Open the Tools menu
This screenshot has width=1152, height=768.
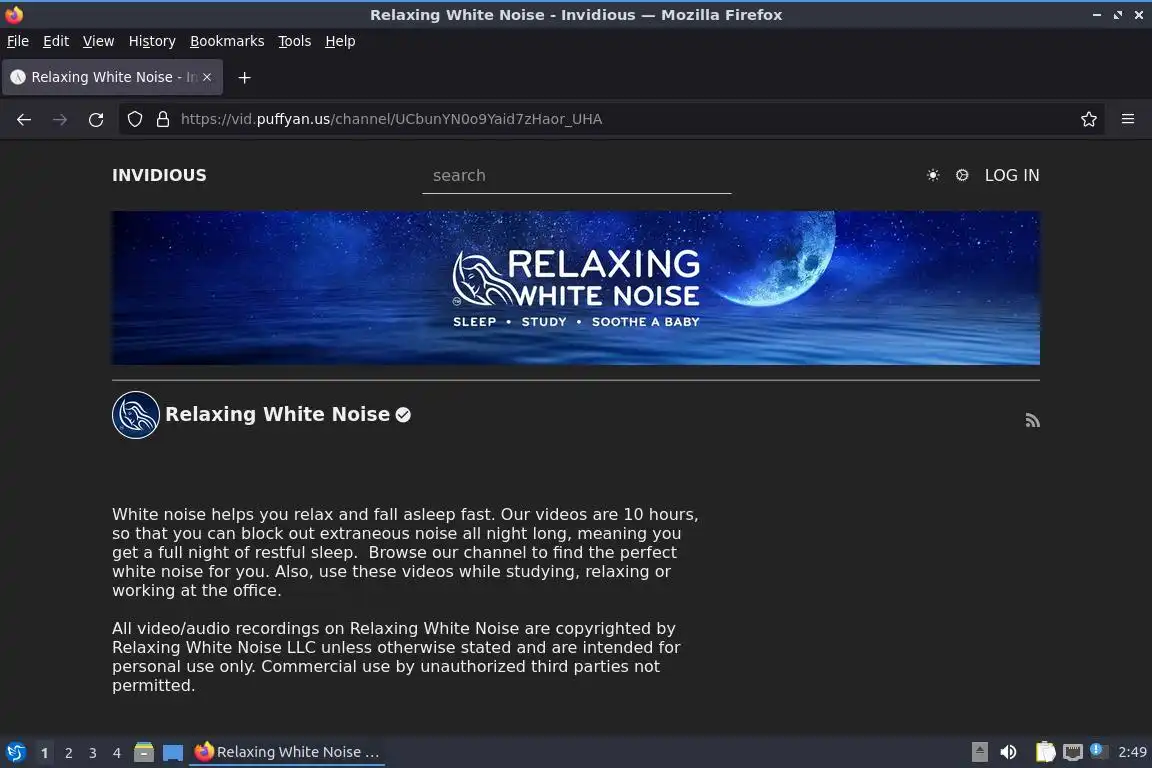pos(295,41)
